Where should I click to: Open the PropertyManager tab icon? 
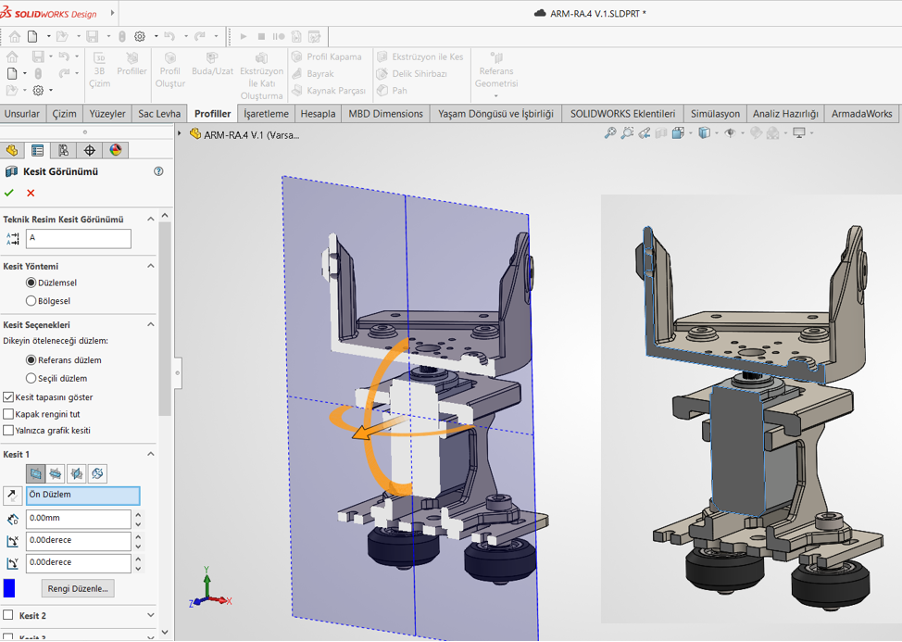37,150
